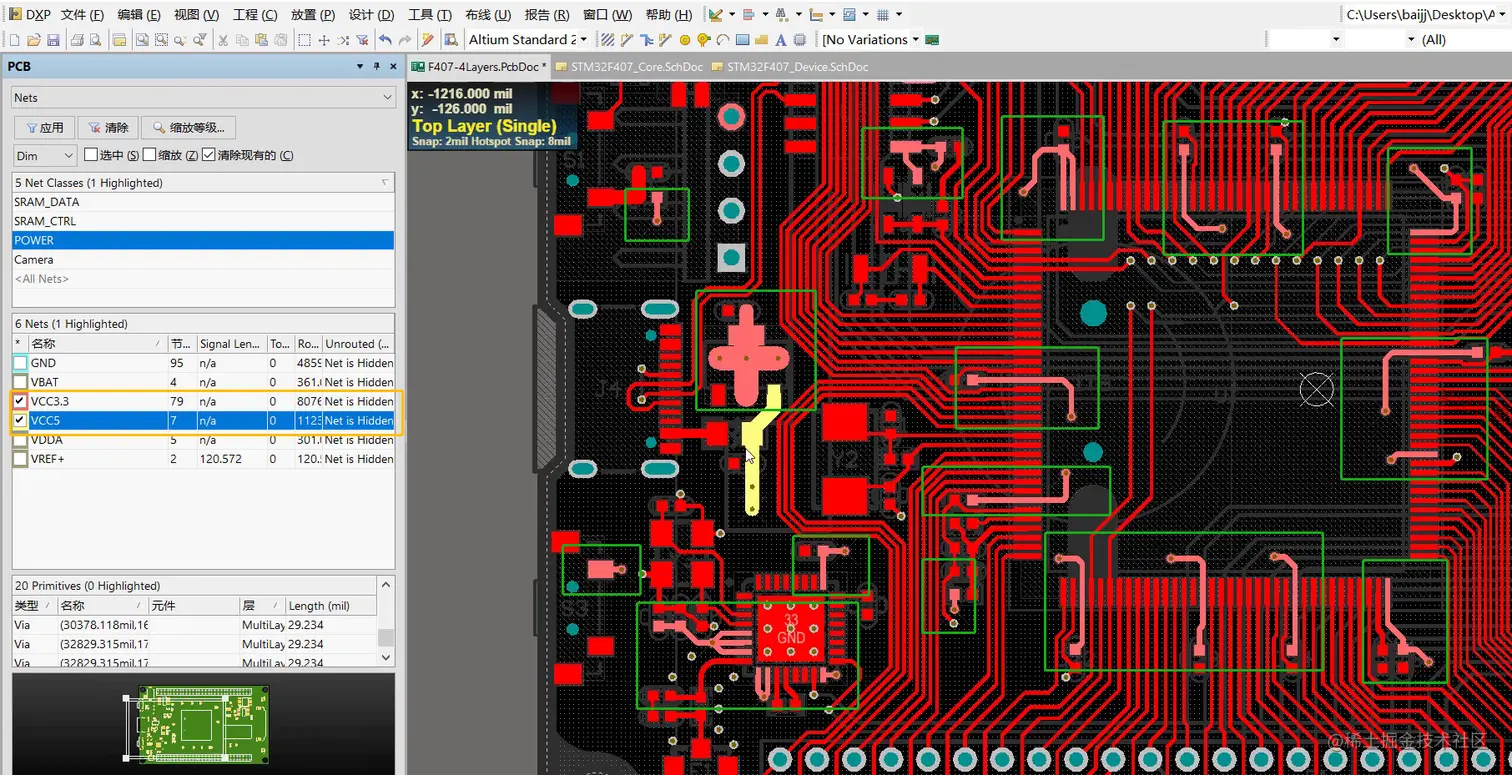Toggle the VBAT net checkbox
1512x775 pixels.
(20, 382)
